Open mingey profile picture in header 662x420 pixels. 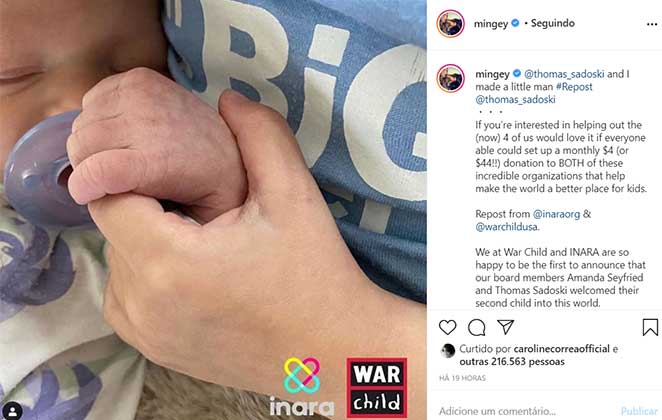[450, 24]
